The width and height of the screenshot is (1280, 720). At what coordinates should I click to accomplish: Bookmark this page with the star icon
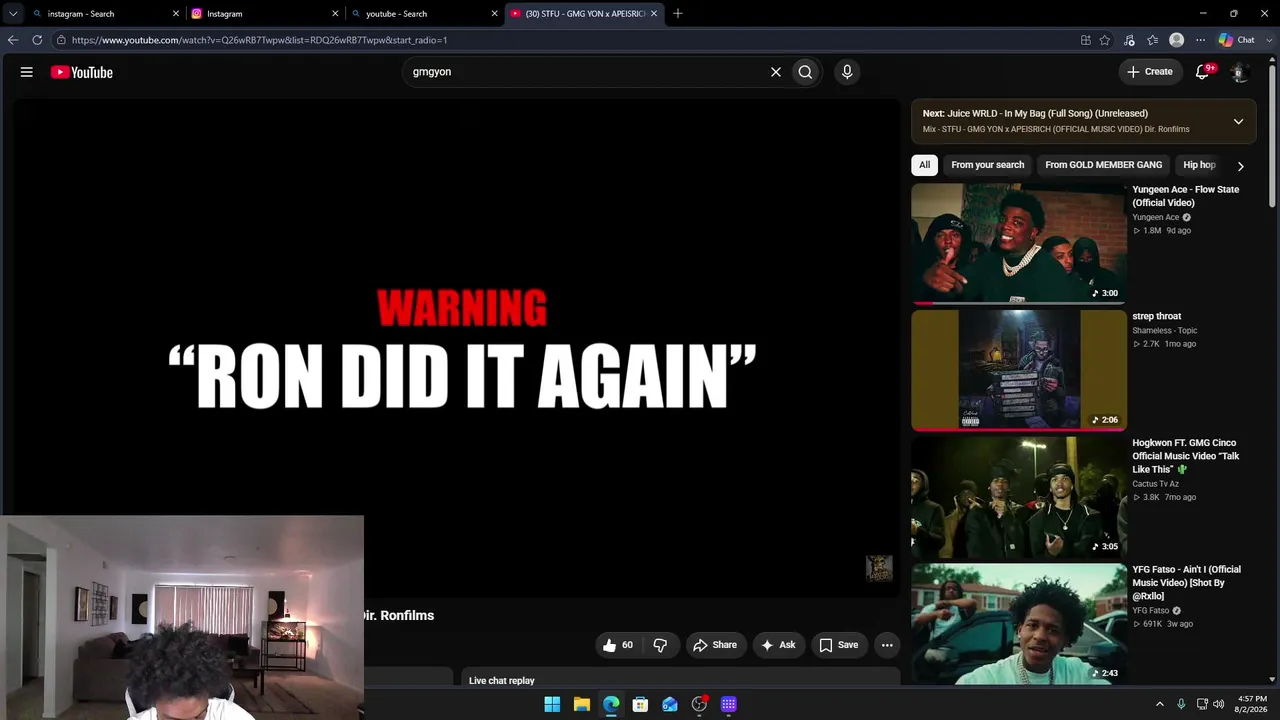point(1105,40)
